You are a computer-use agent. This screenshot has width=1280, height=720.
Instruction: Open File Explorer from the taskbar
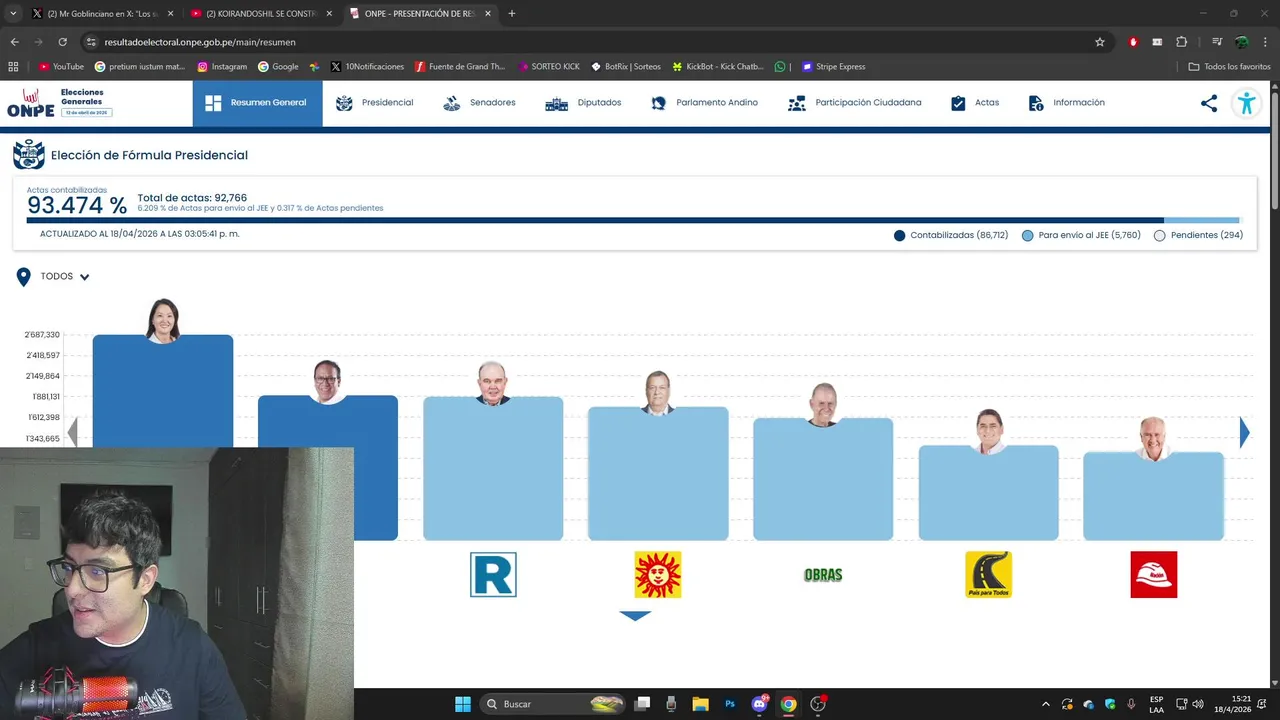coord(700,704)
